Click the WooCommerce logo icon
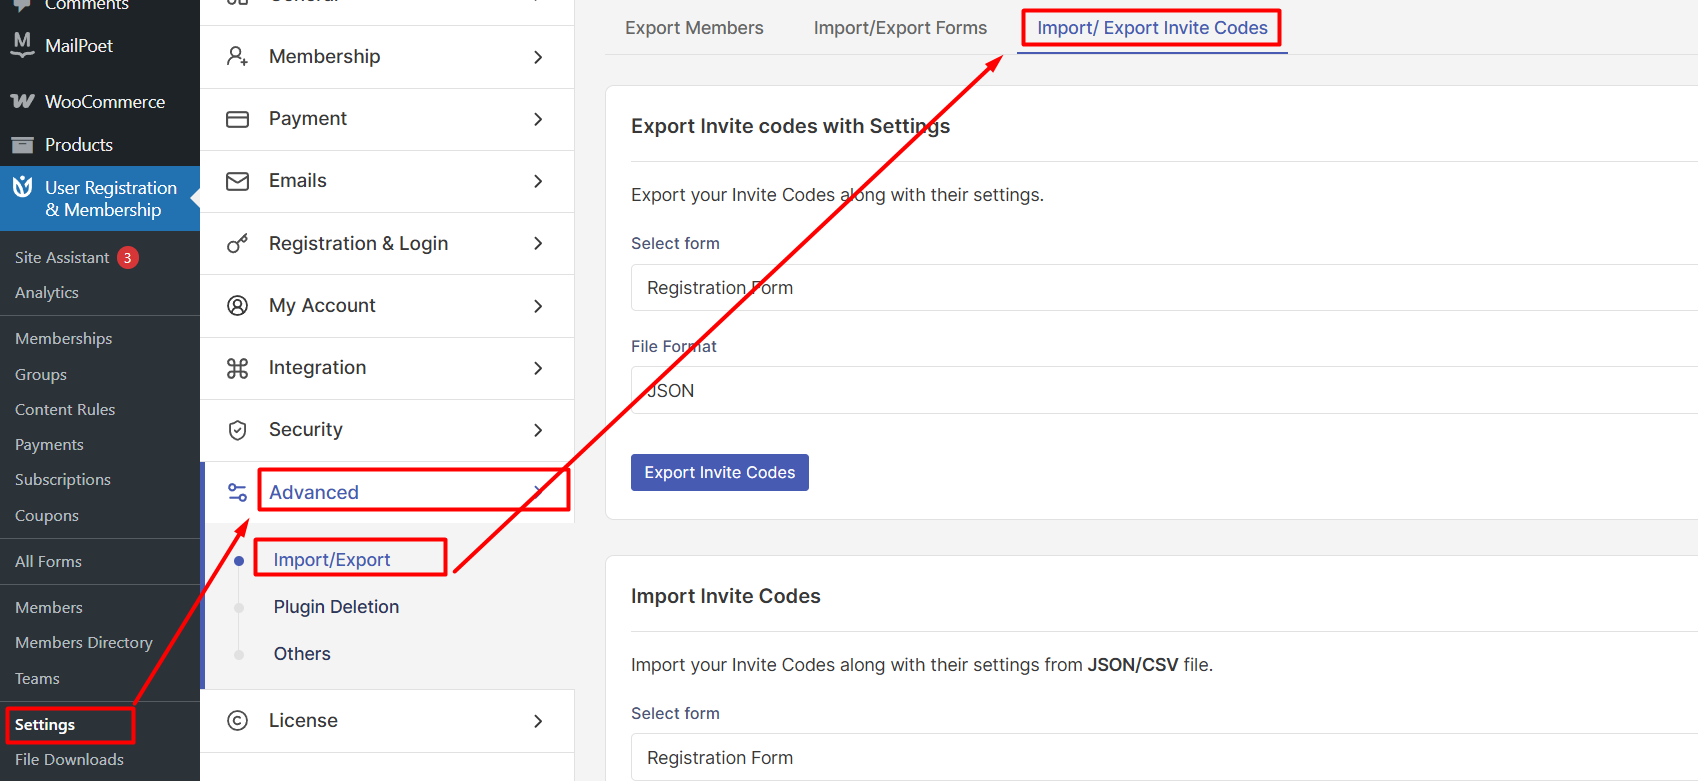The image size is (1698, 781). pos(22,101)
